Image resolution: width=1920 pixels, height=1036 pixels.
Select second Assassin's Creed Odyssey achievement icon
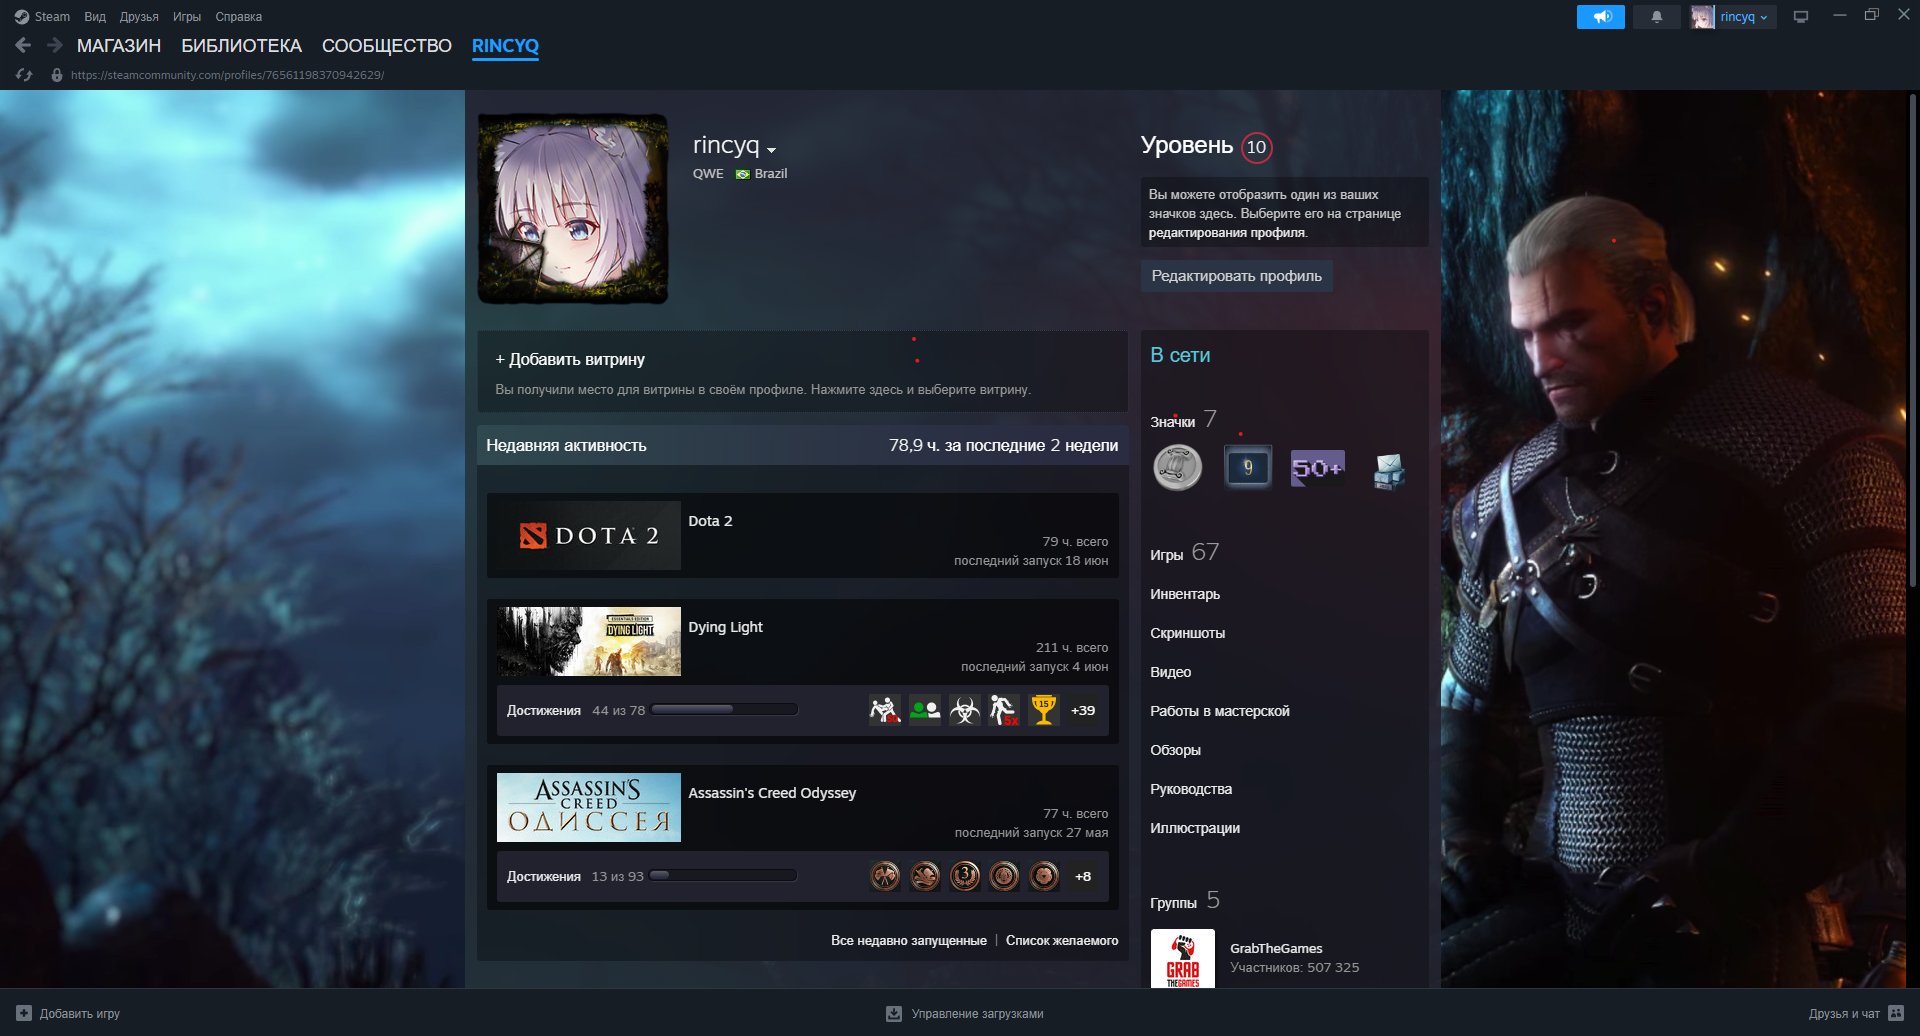point(925,876)
